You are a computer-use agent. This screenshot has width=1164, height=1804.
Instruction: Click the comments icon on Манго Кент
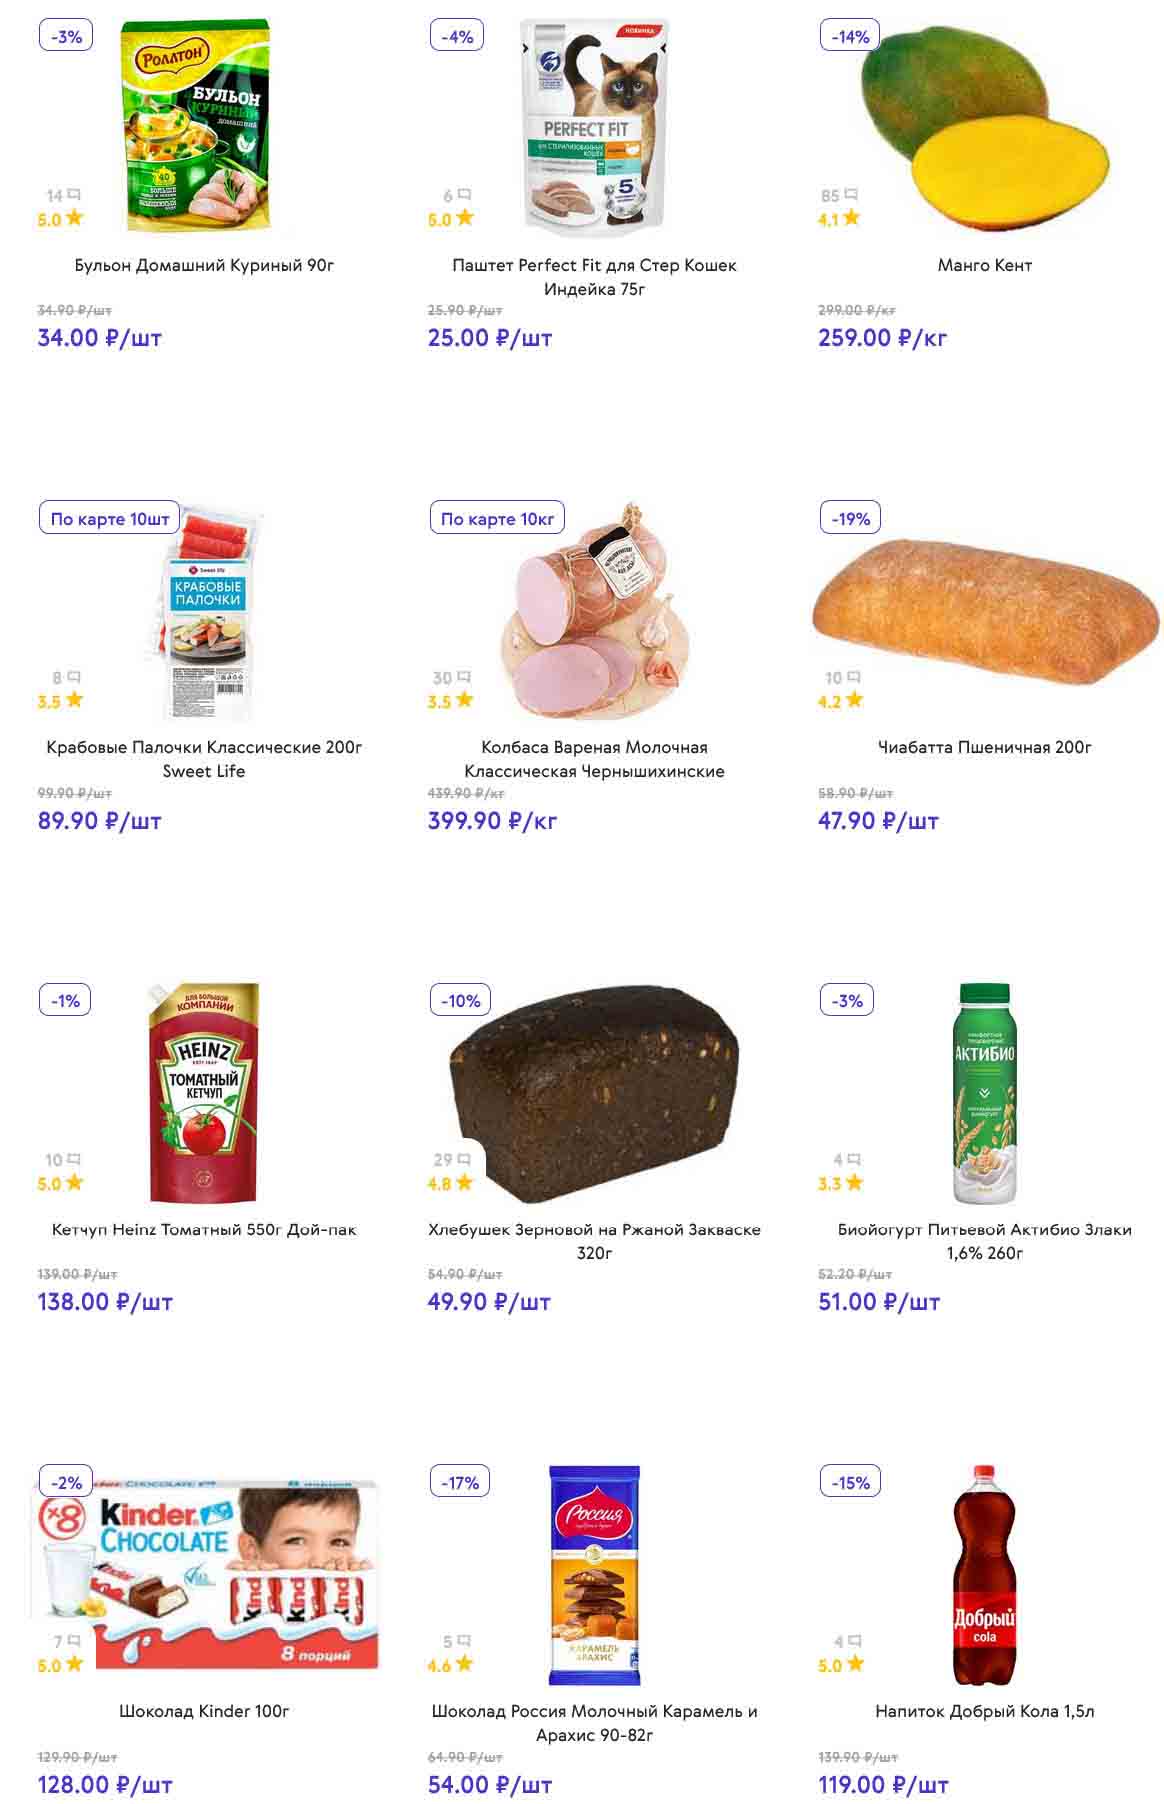coord(851,195)
